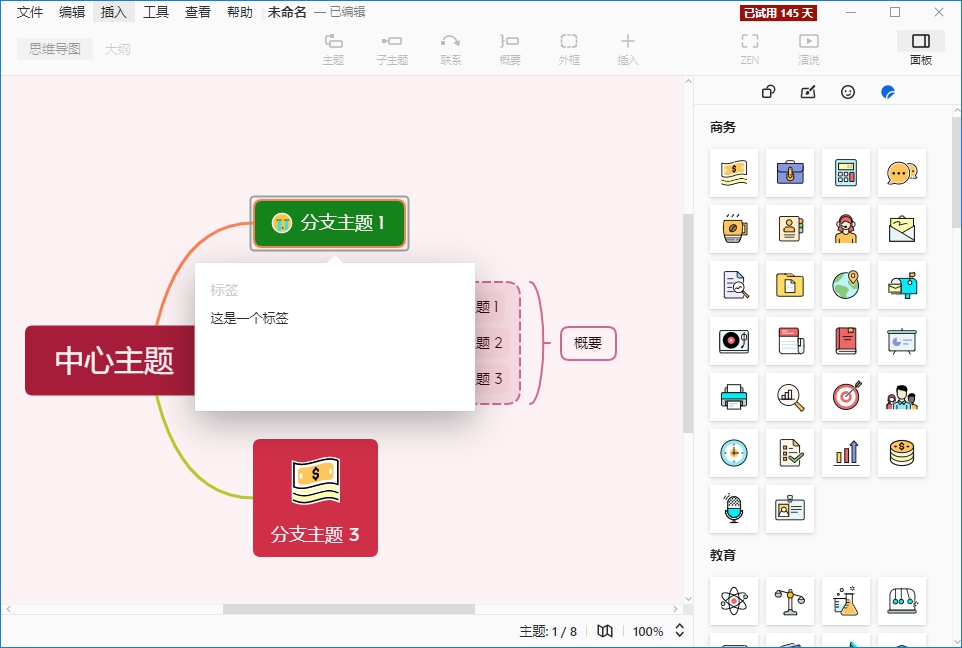Insert the dollar banknote sticker from the panel

tap(734, 173)
